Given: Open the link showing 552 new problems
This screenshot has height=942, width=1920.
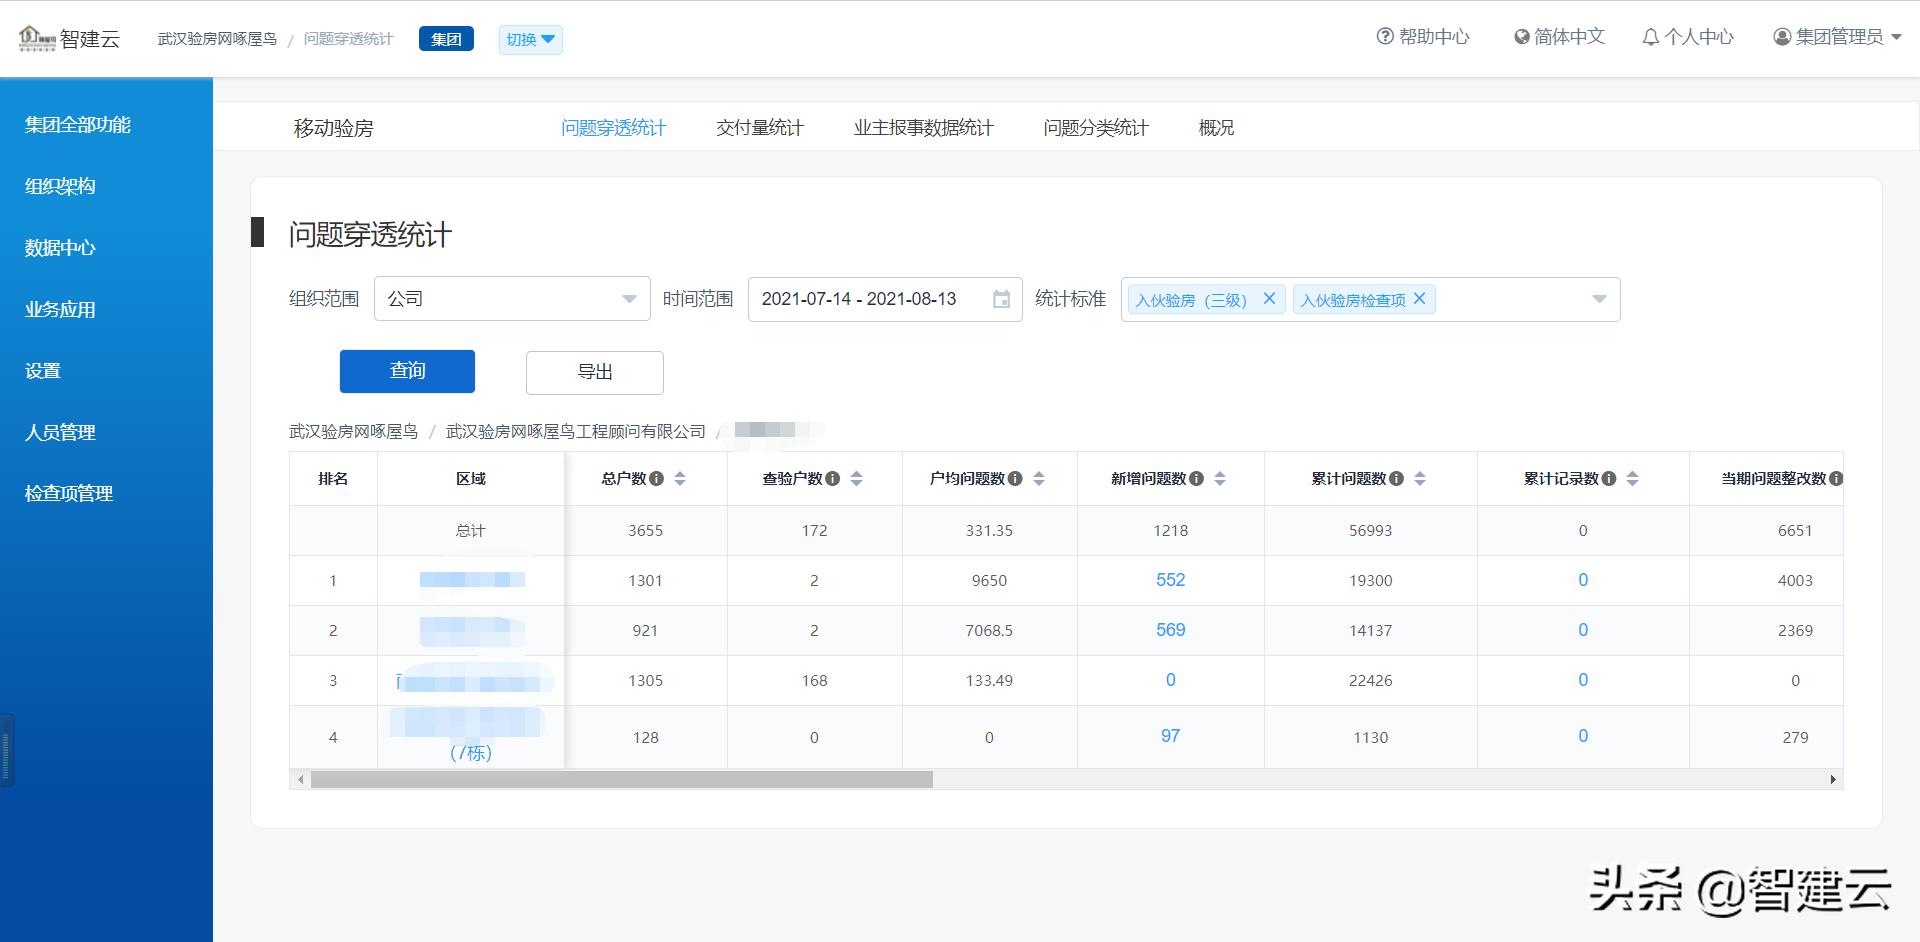Looking at the screenshot, I should point(1170,580).
